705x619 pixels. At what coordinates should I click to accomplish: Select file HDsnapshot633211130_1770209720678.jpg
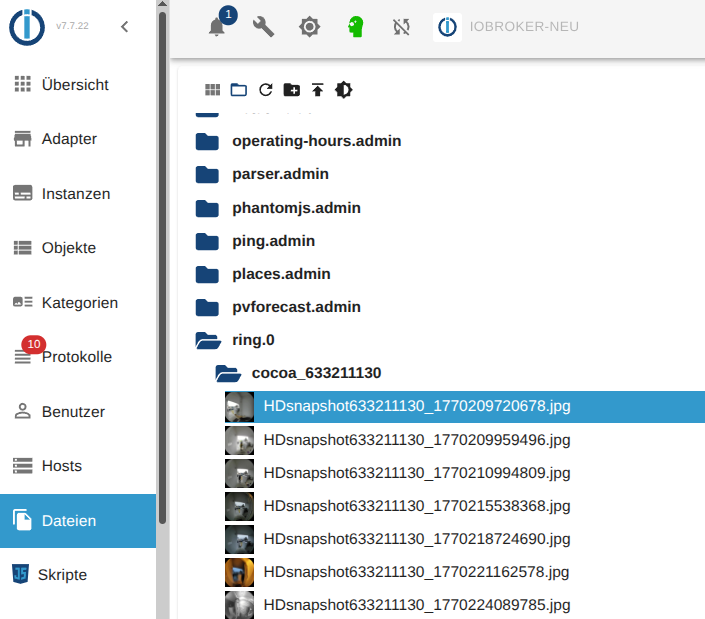pyautogui.click(x=465, y=407)
